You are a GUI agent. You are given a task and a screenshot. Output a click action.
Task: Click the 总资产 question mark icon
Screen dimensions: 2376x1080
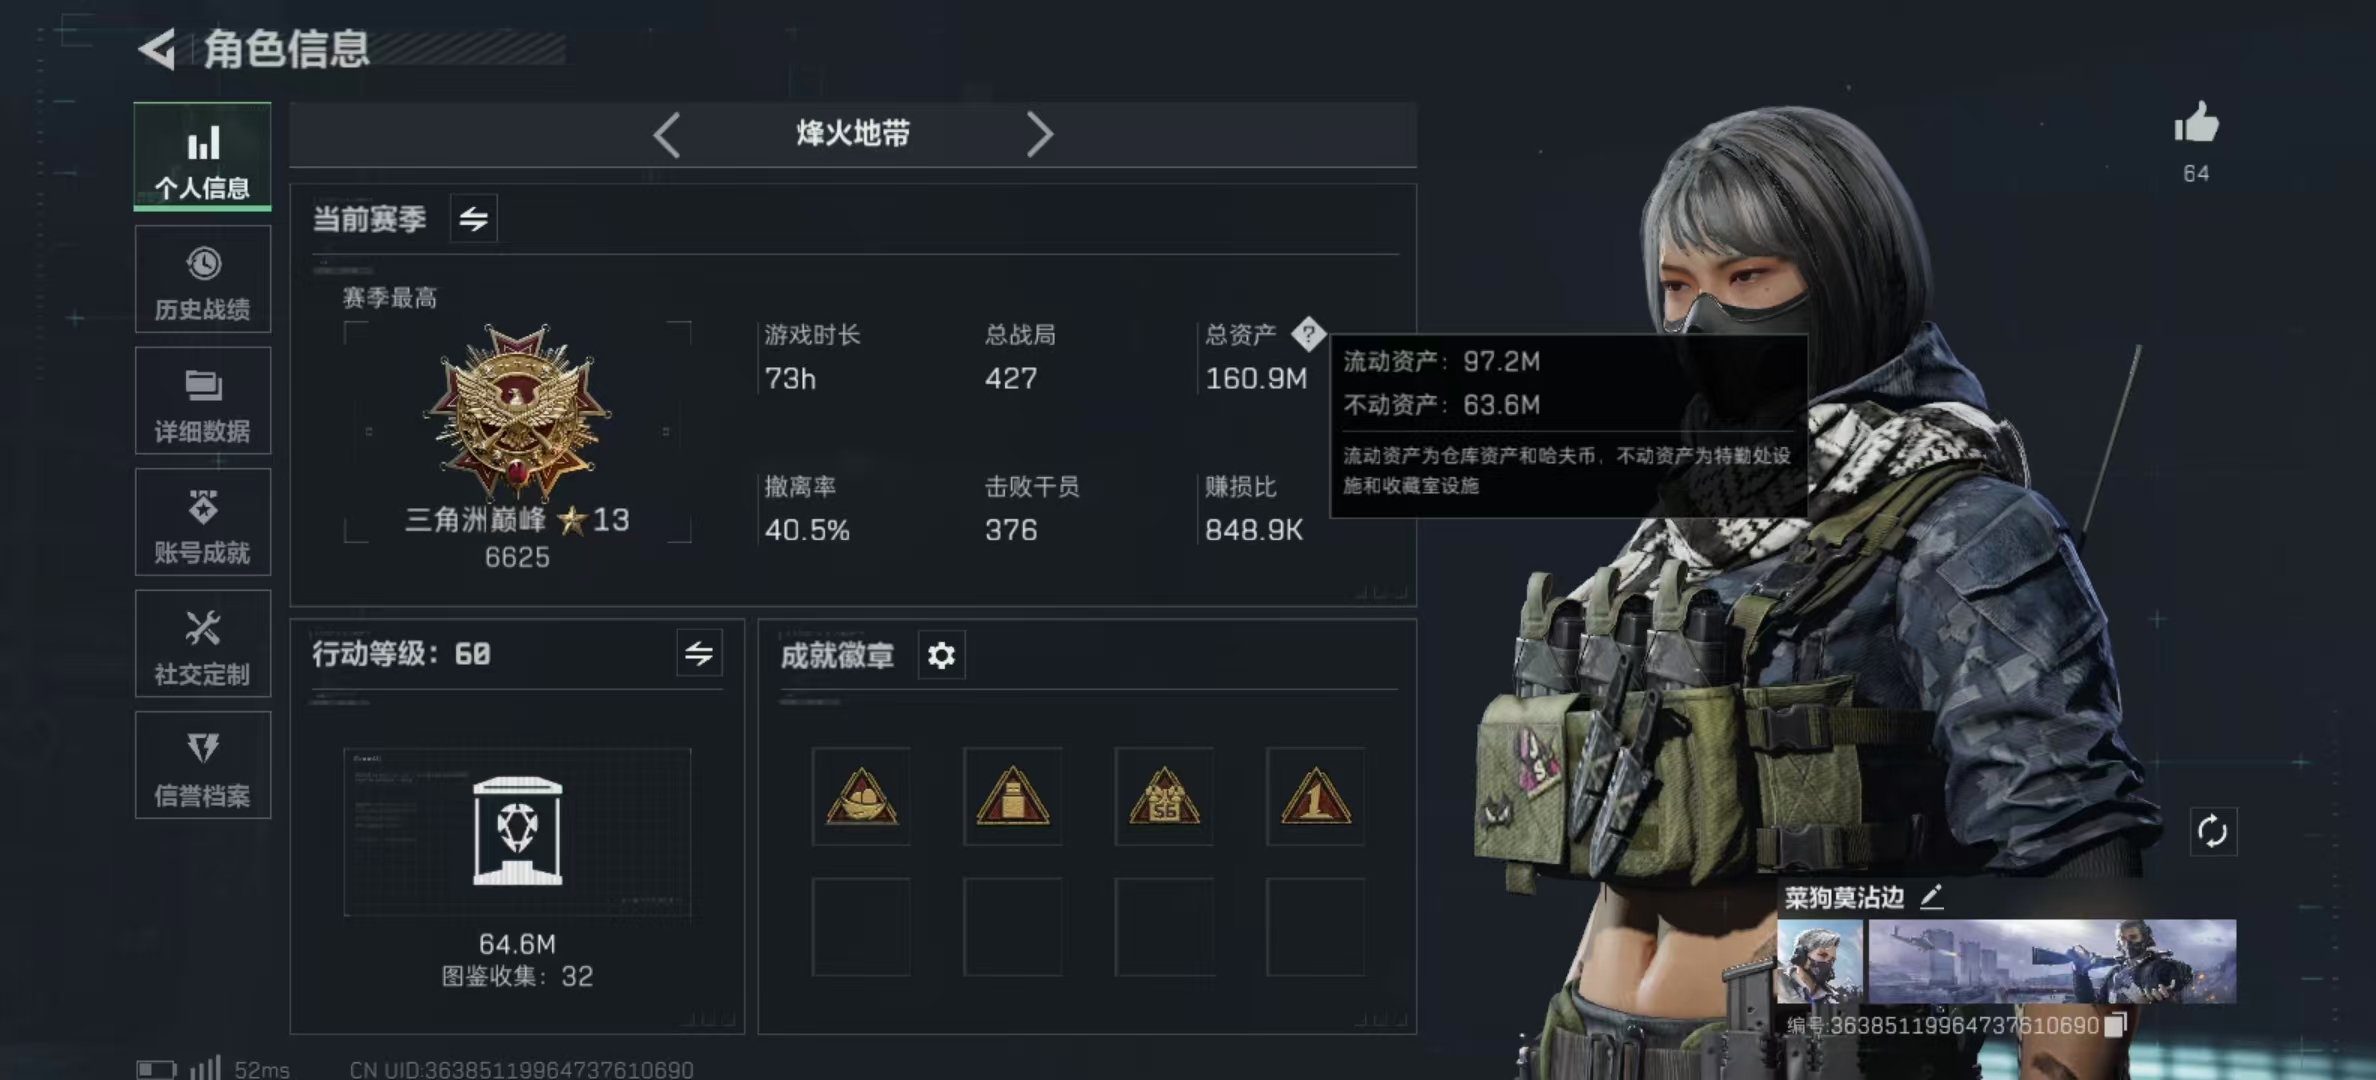pyautogui.click(x=1308, y=334)
